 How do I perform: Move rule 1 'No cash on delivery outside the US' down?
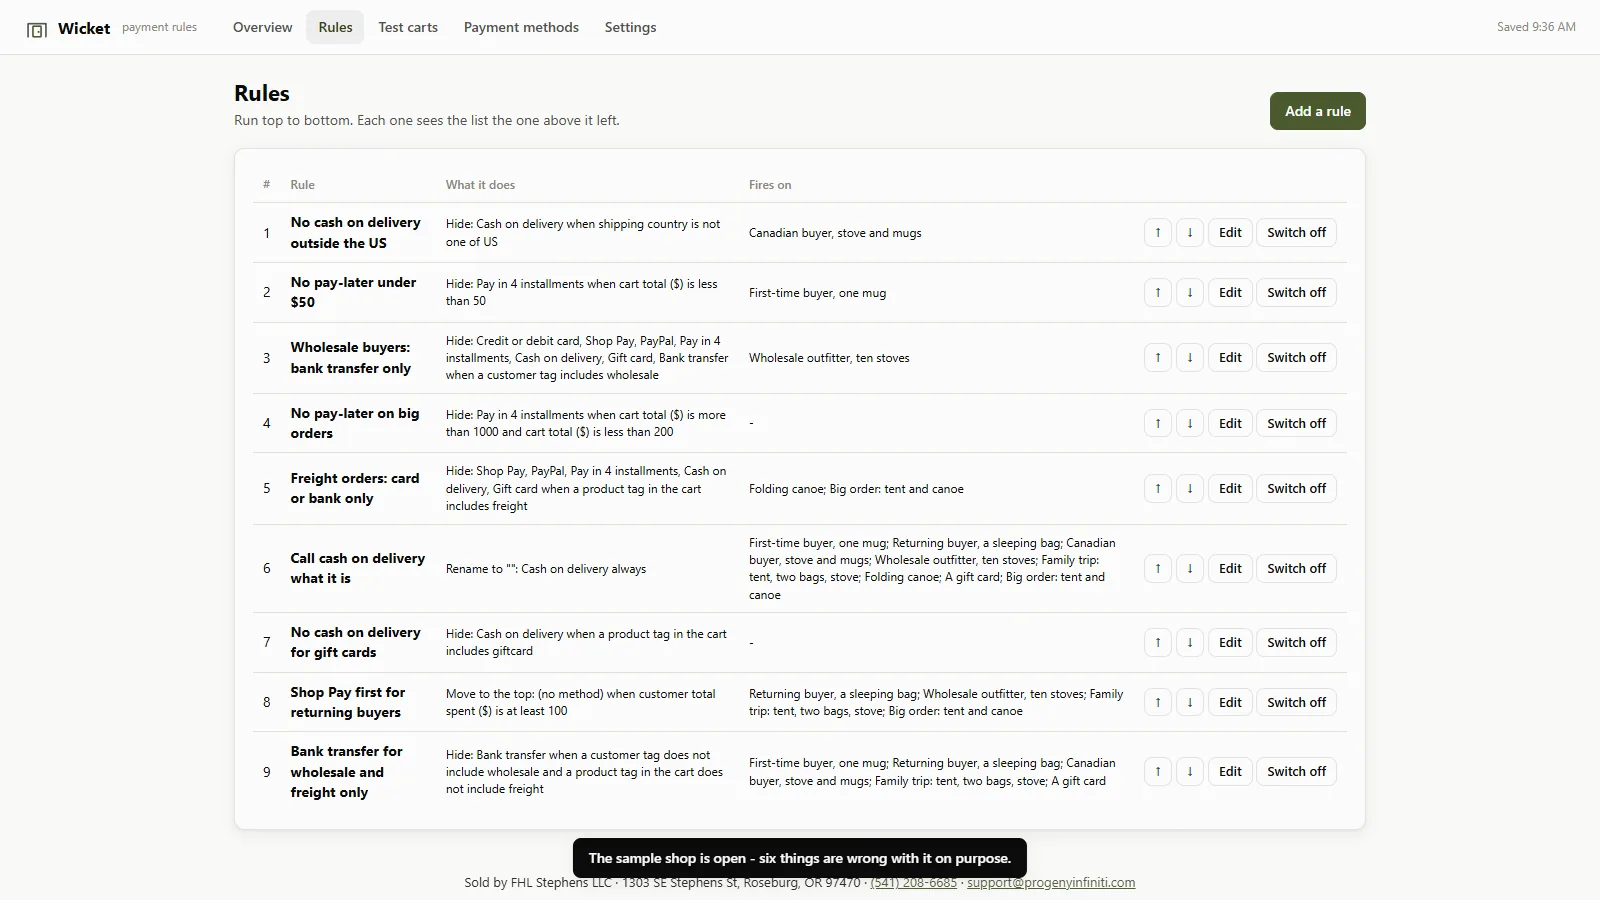[1189, 233]
